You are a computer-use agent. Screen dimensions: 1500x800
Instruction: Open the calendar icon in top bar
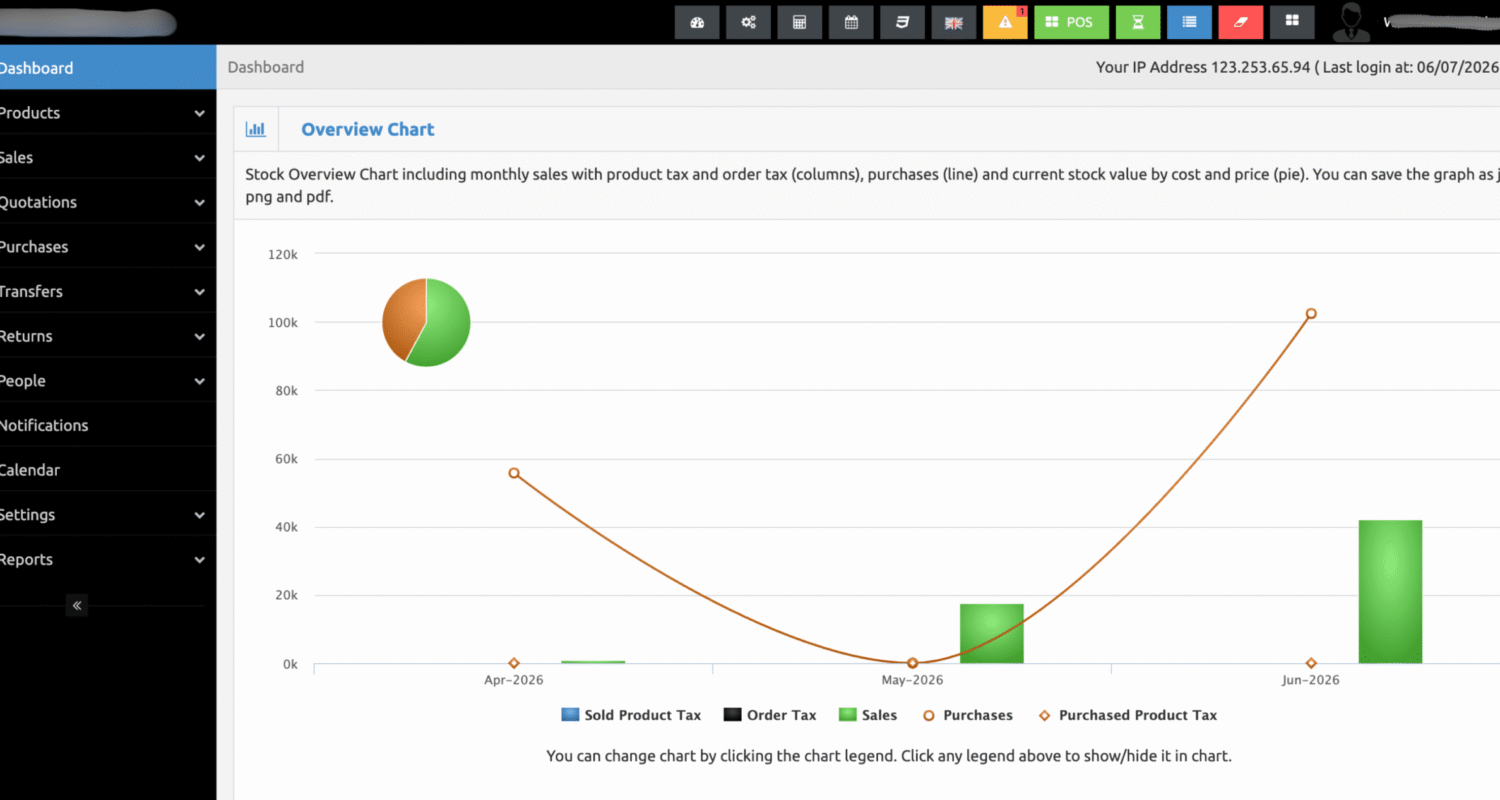pyautogui.click(x=851, y=22)
